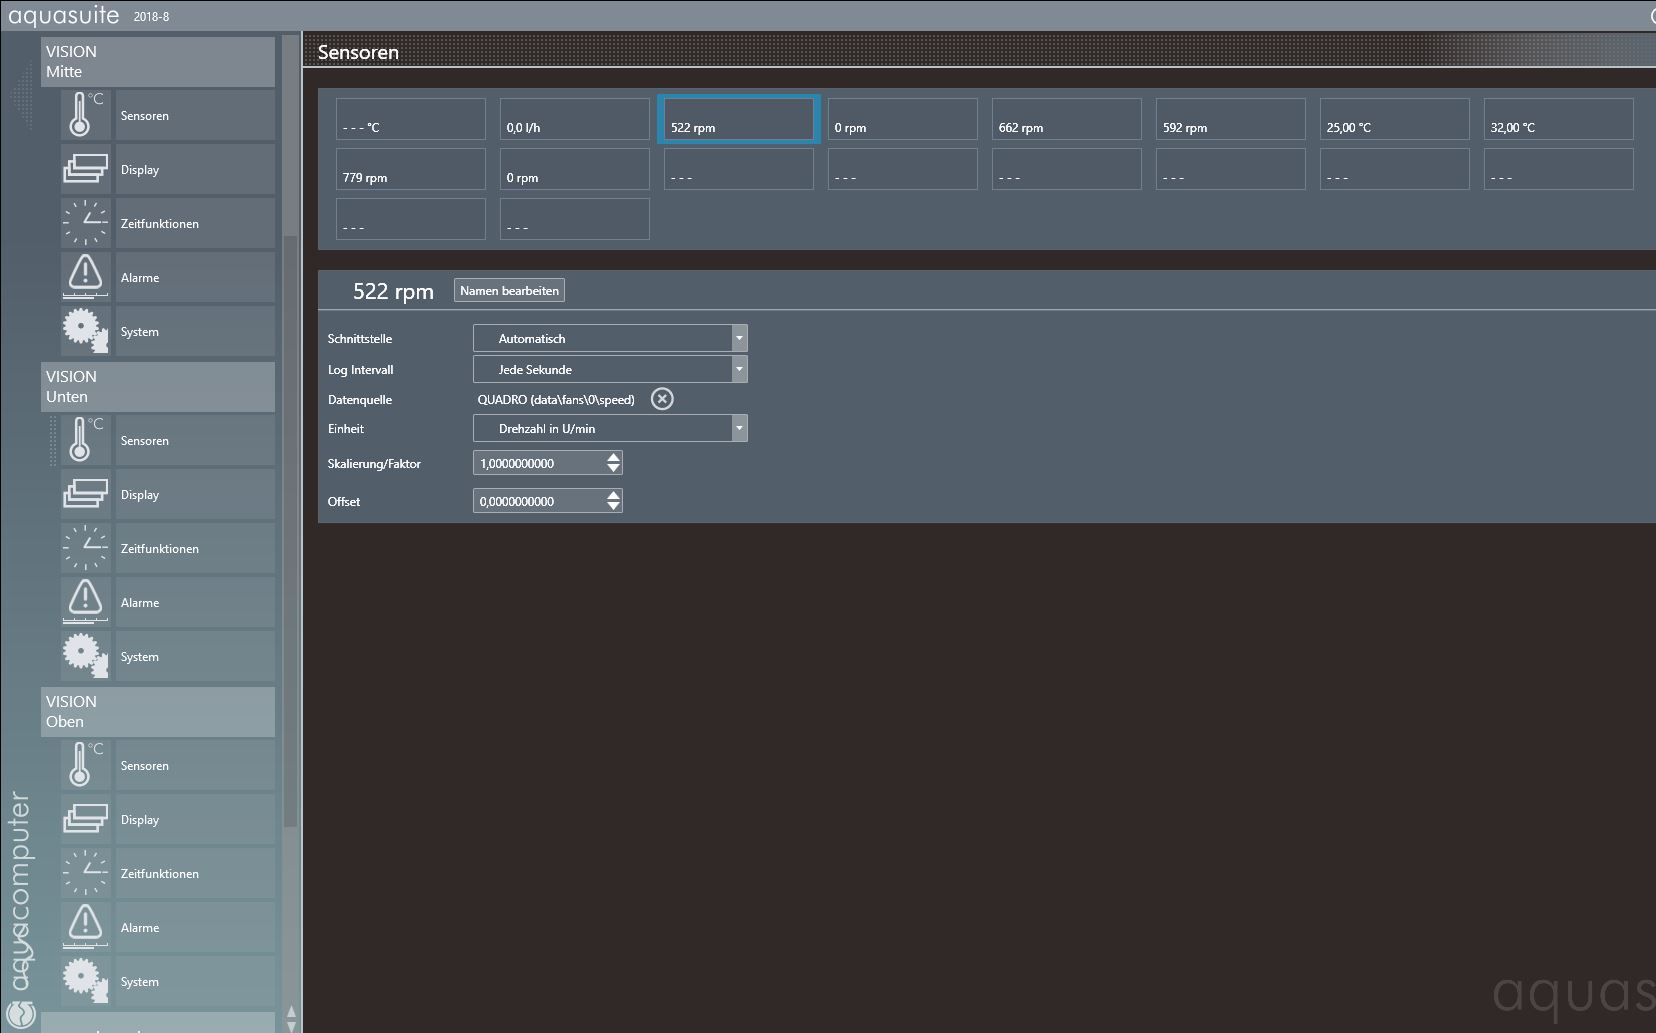Open Zeitfunktionen clock icon under VISION Unten
1656x1033 pixels.
[85, 548]
